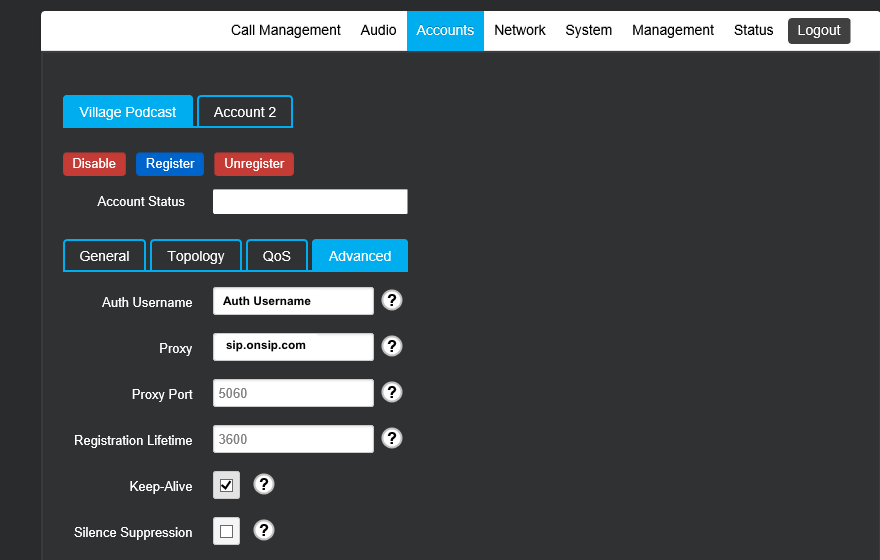The width and height of the screenshot is (880, 560).
Task: View help for Registration Lifetime
Action: coord(392,438)
